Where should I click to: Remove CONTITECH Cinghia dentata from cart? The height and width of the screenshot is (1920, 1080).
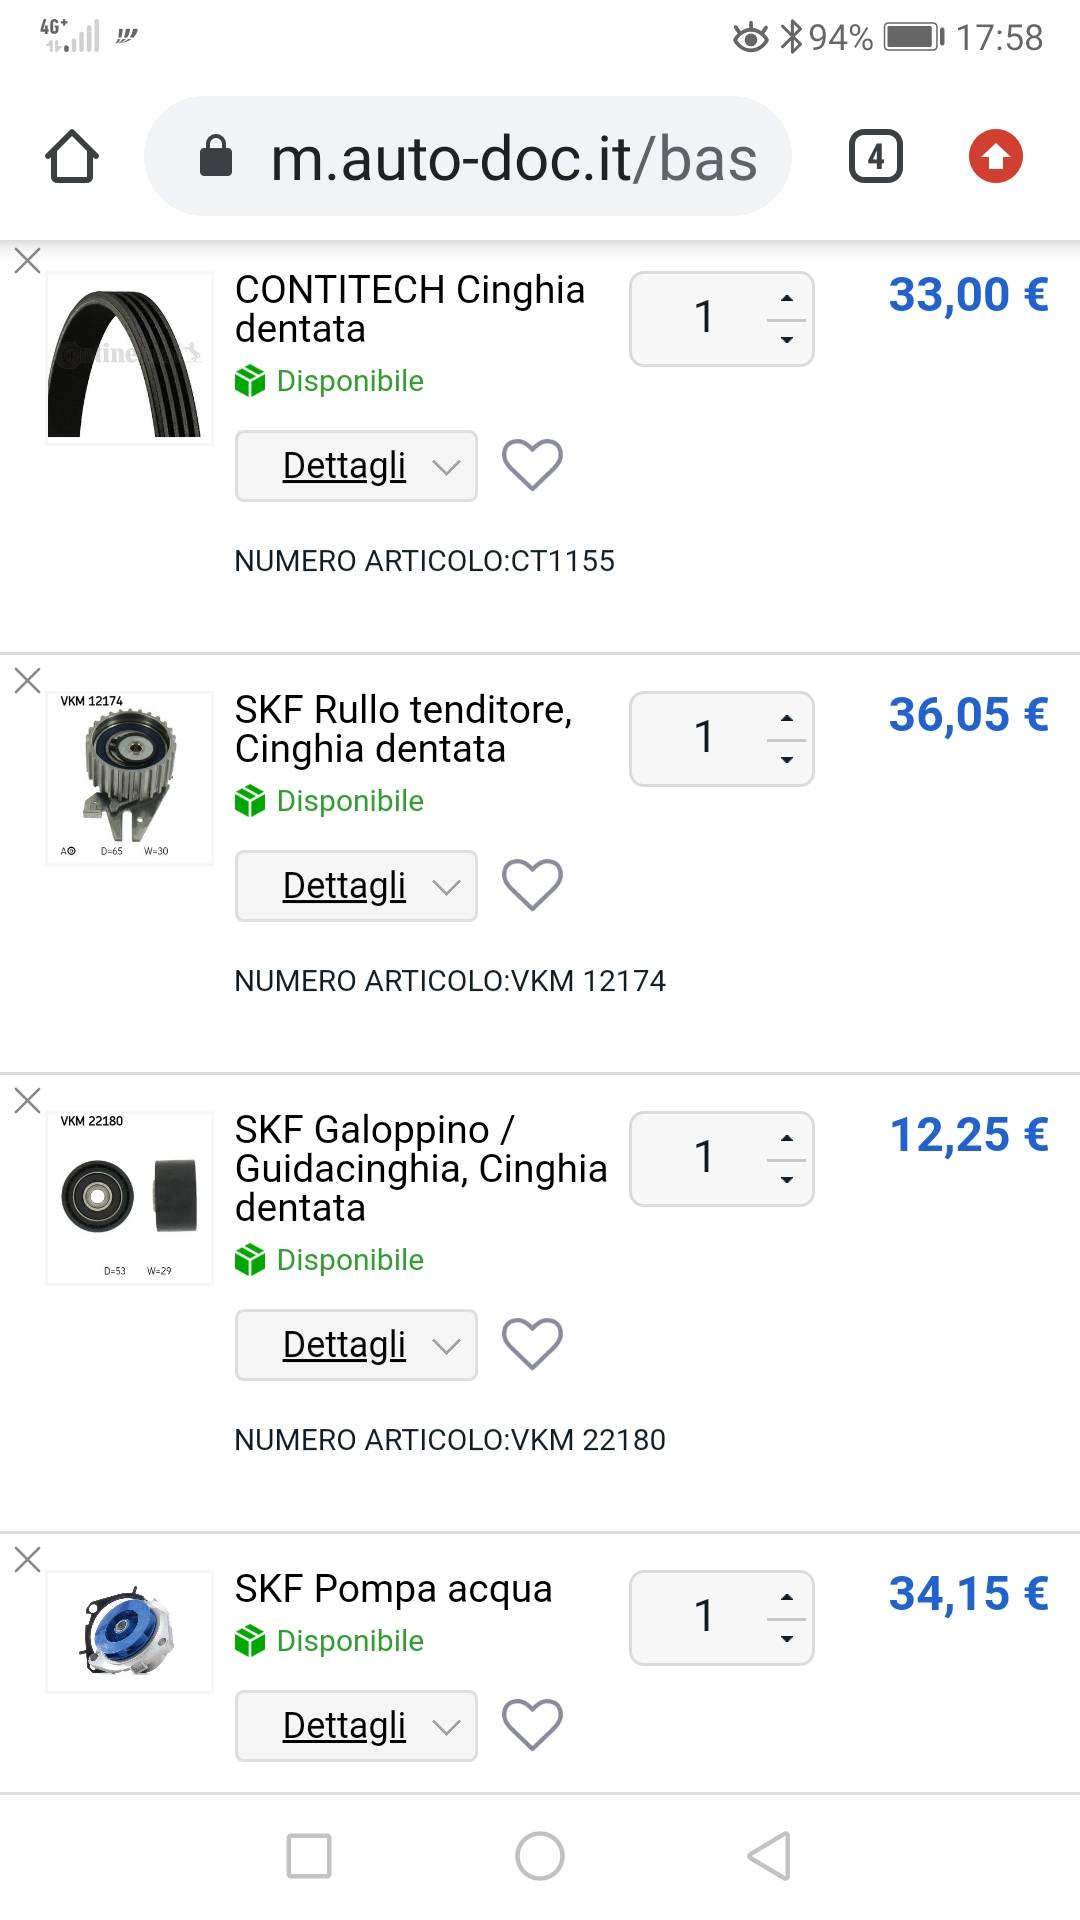28,261
